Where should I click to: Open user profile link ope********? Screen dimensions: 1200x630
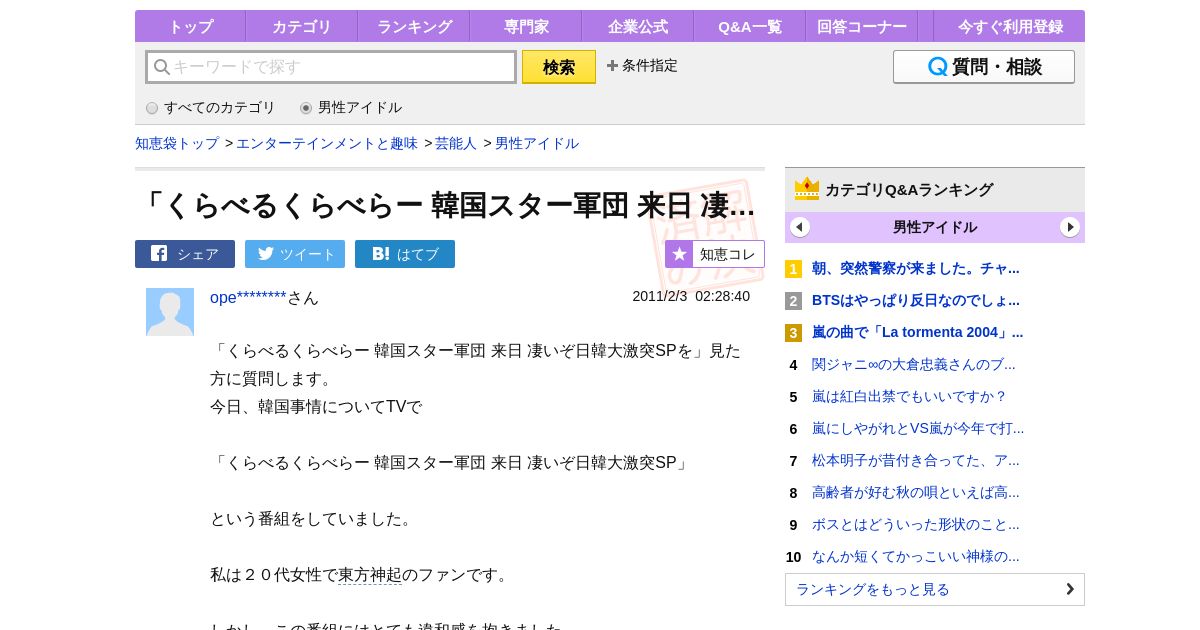(248, 297)
